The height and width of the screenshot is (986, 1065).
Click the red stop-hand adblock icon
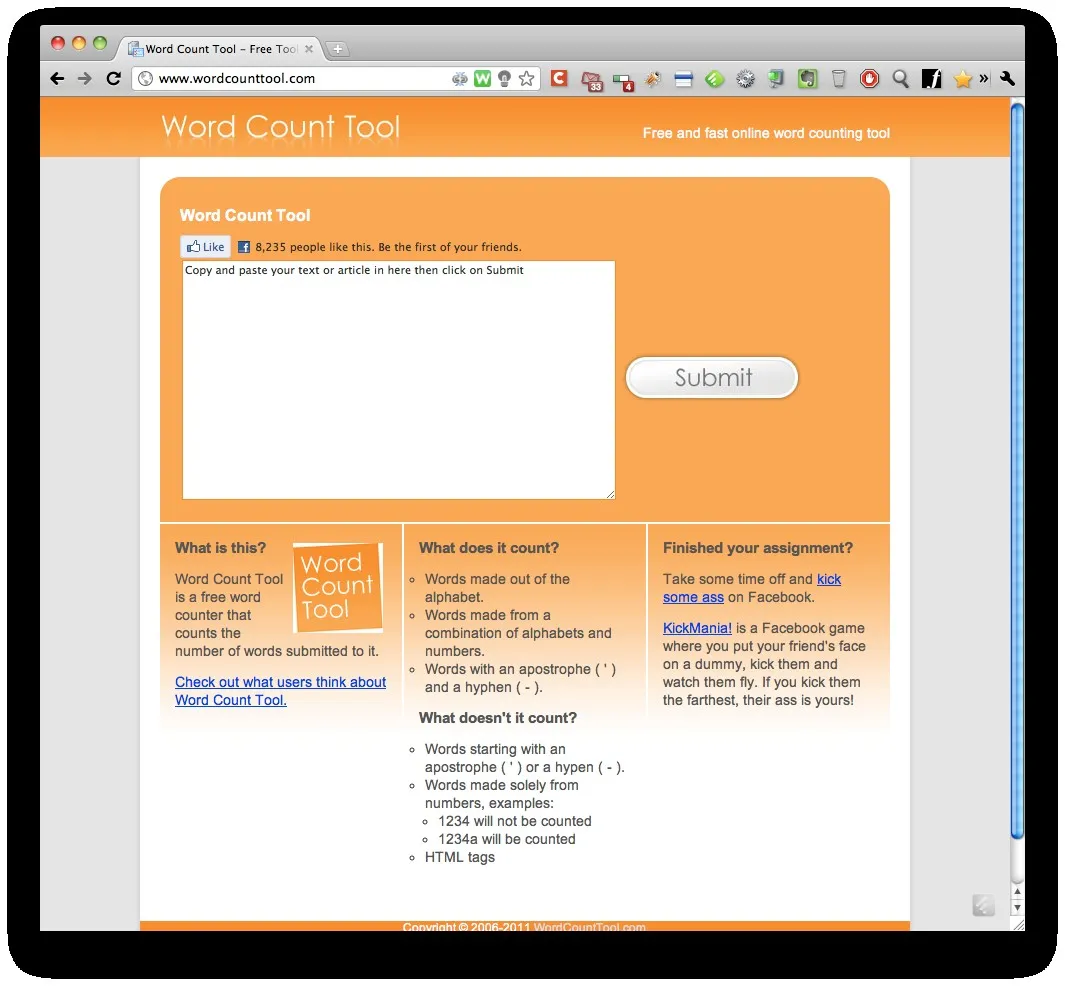(869, 79)
